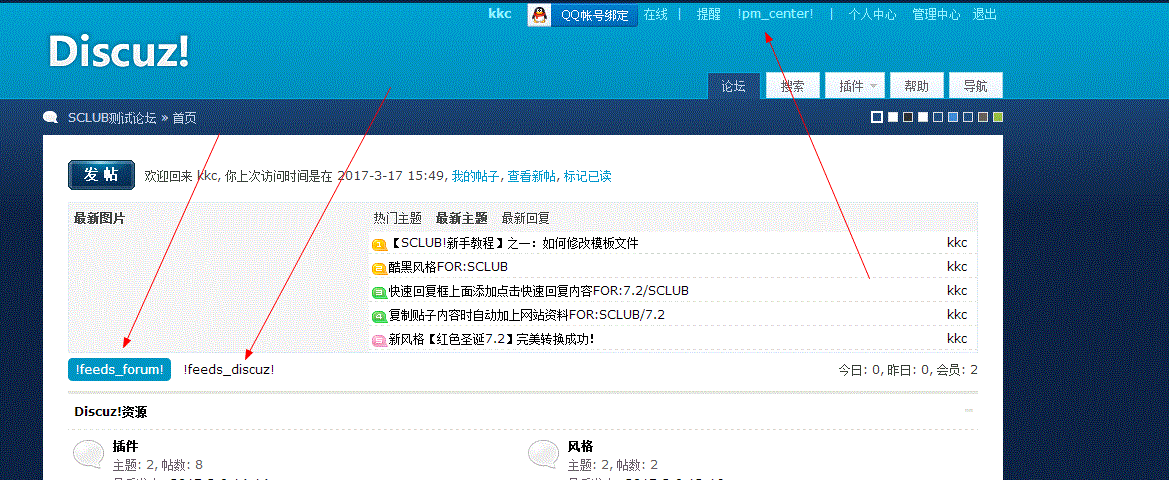Image resolution: width=1169 pixels, height=480 pixels.
Task: Open the 我的帖子 link
Action: (475, 177)
